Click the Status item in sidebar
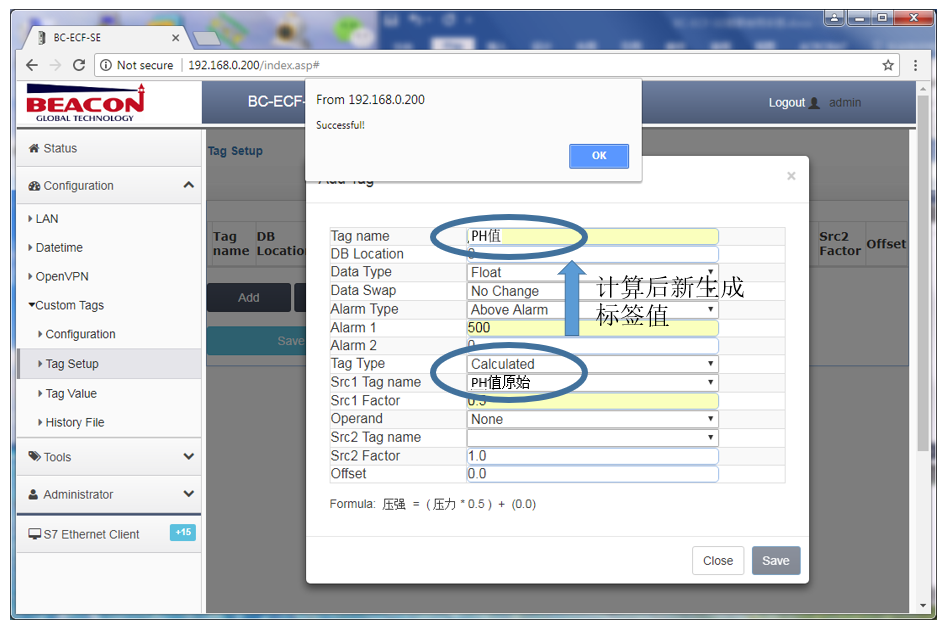 59,148
